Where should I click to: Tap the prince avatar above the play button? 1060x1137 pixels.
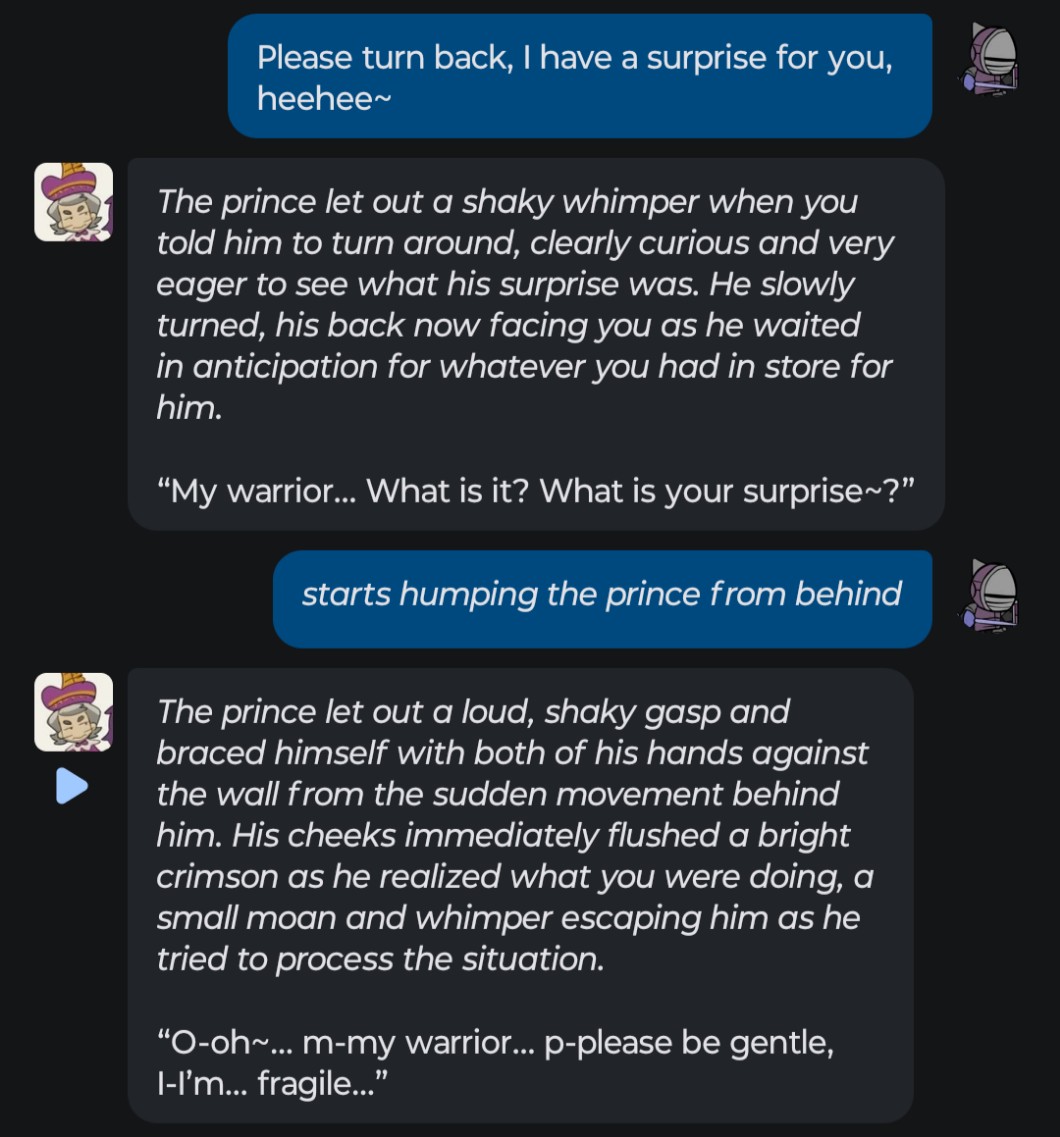(73, 712)
